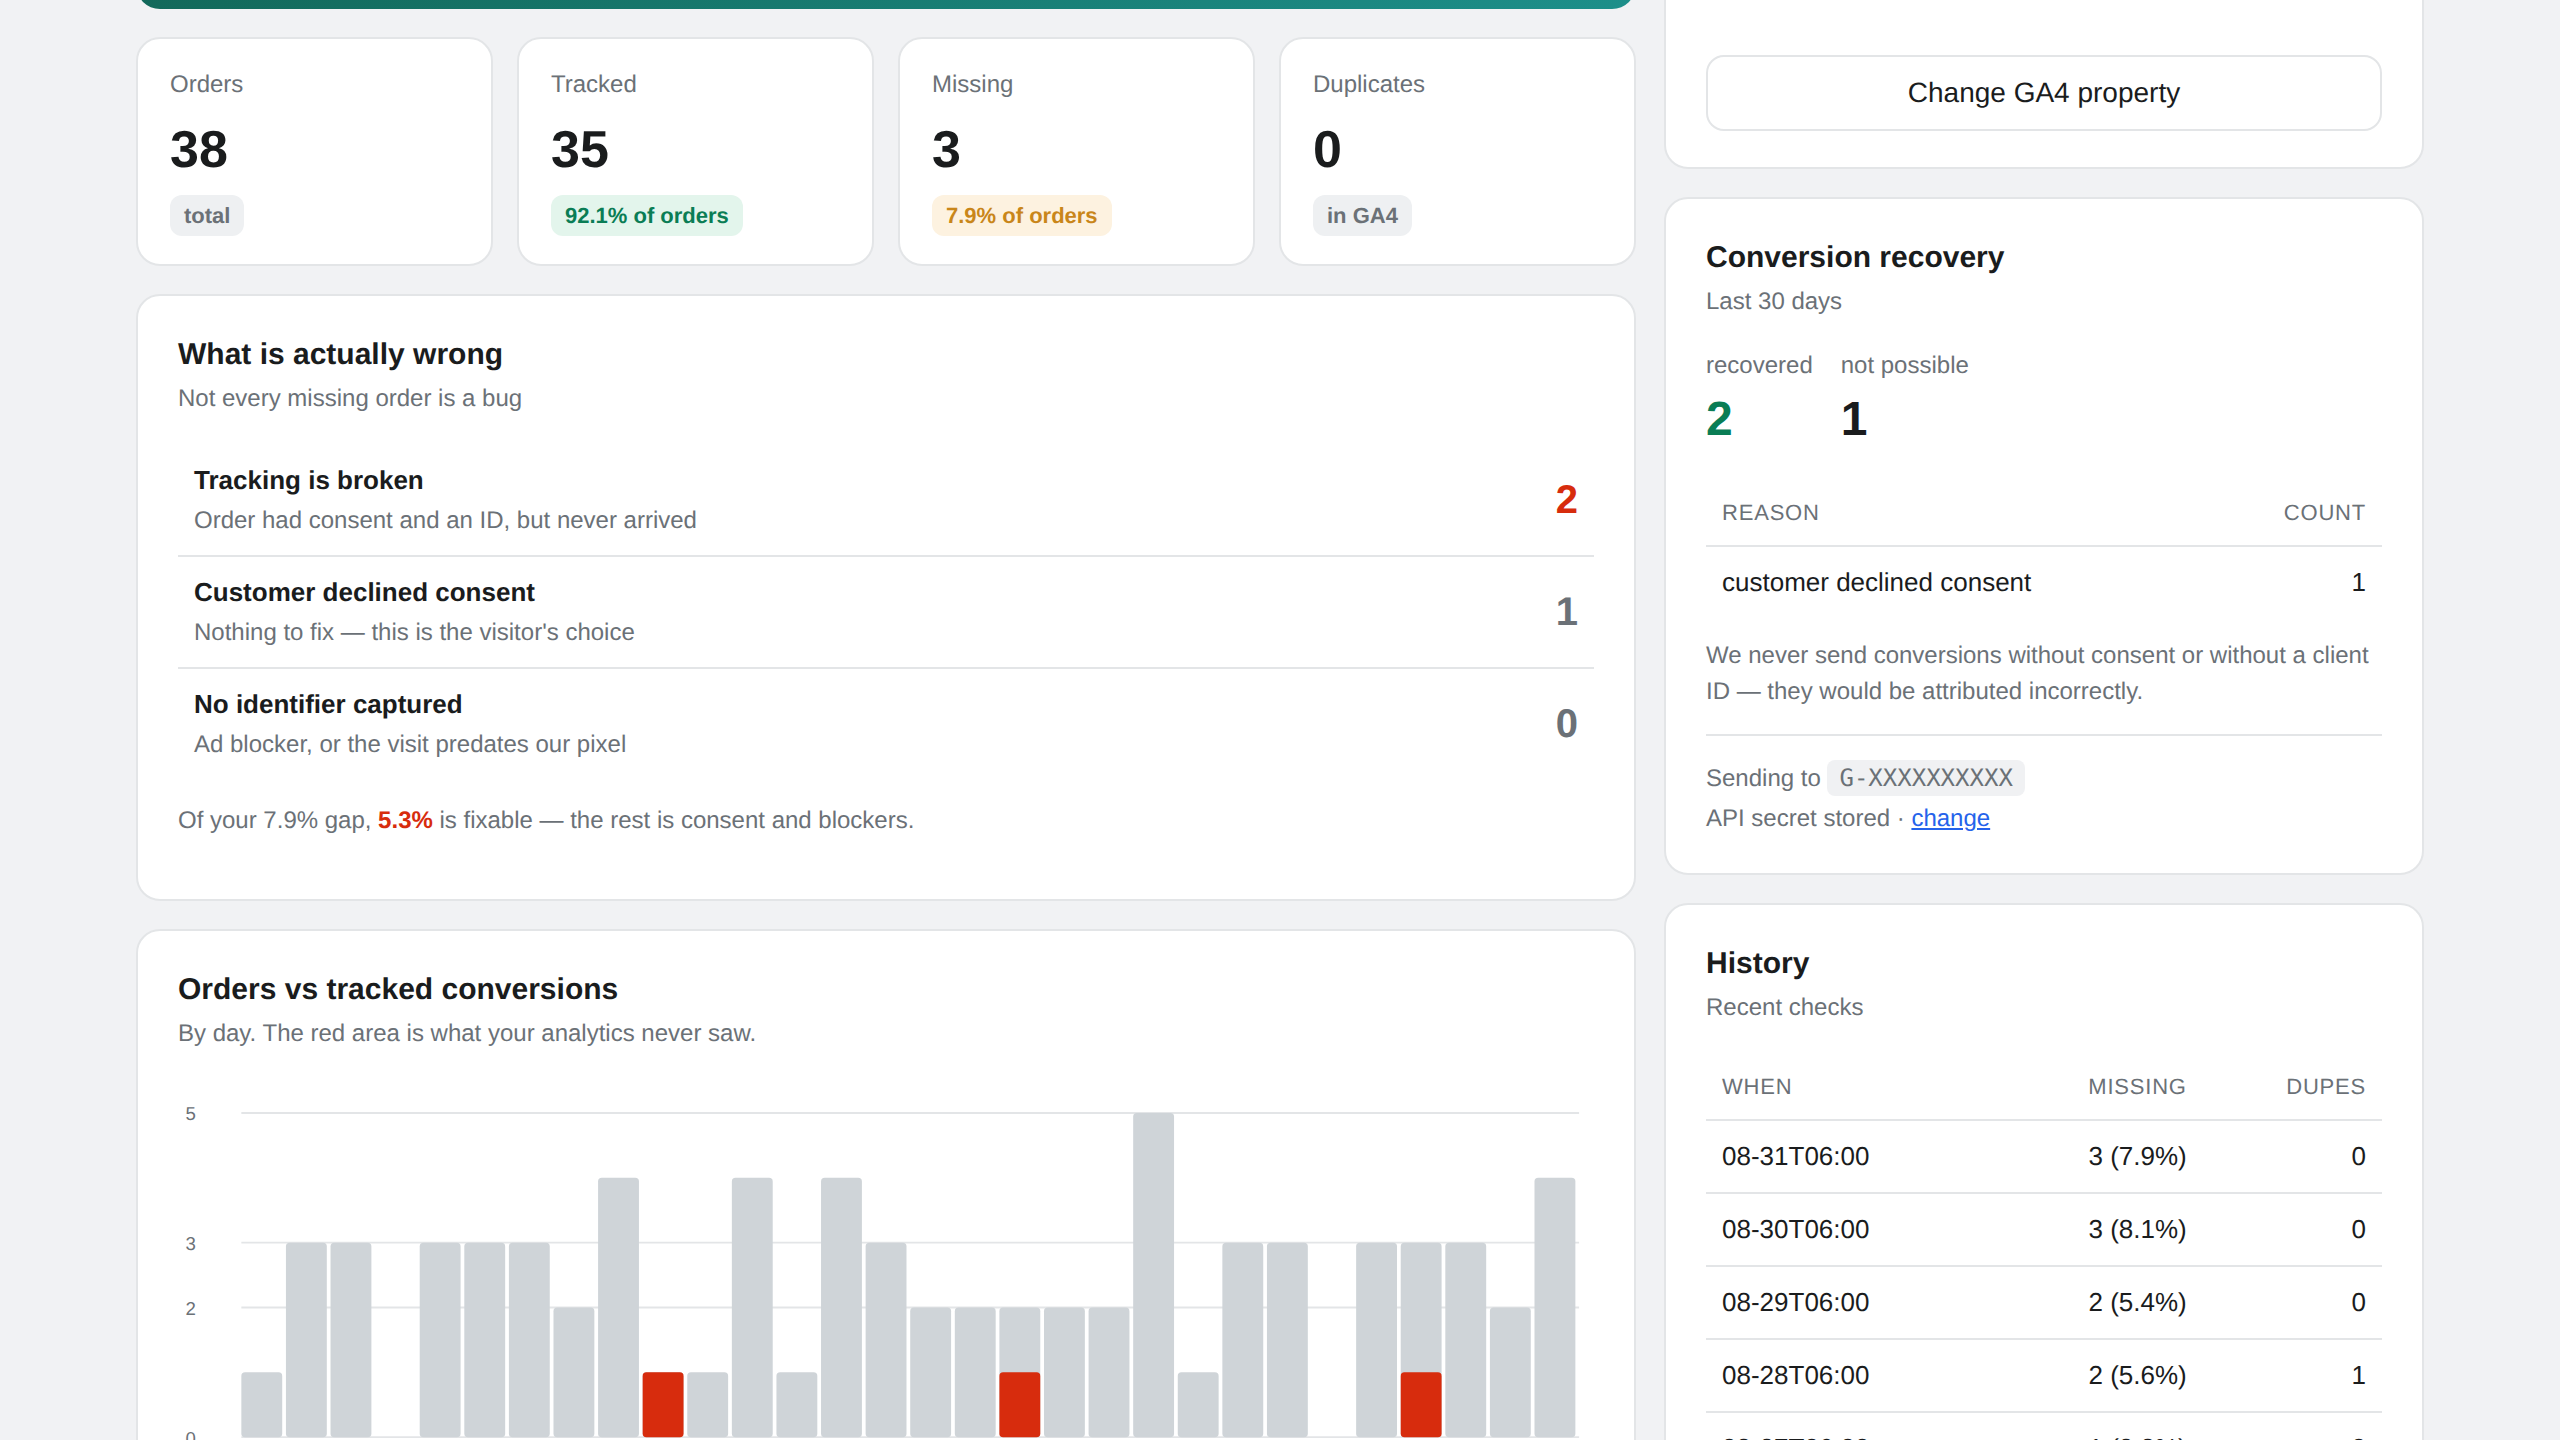The image size is (2560, 1440).
Task: Select the 08-30T06:00 history row
Action: (2043, 1230)
